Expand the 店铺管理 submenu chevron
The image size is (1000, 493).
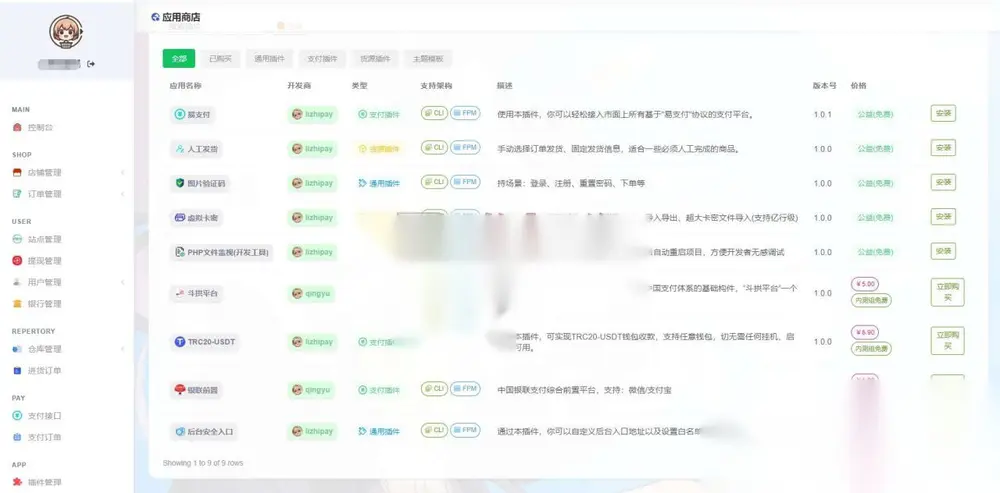(122, 173)
